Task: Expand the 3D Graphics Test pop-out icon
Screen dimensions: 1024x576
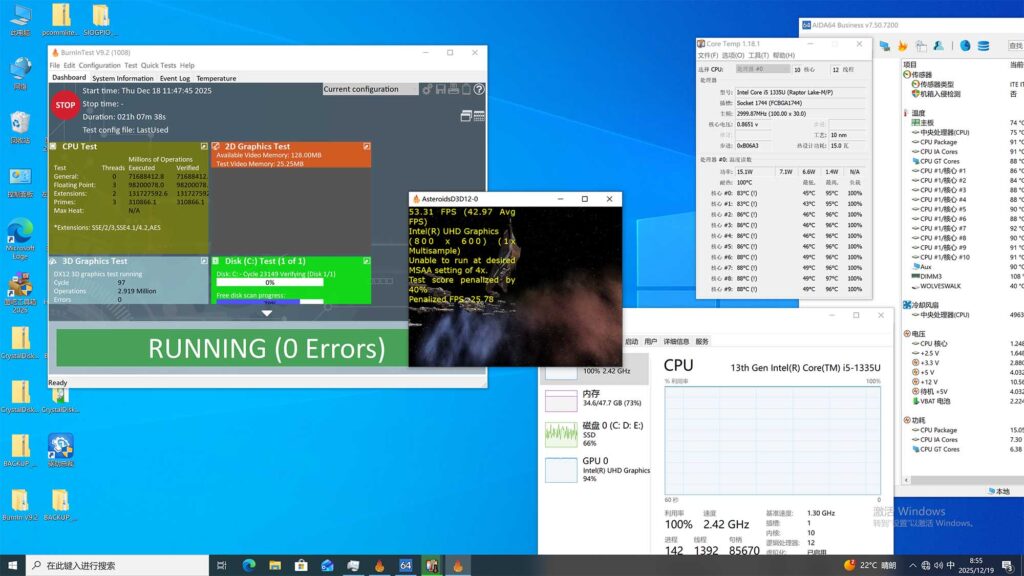Action: 204,261
